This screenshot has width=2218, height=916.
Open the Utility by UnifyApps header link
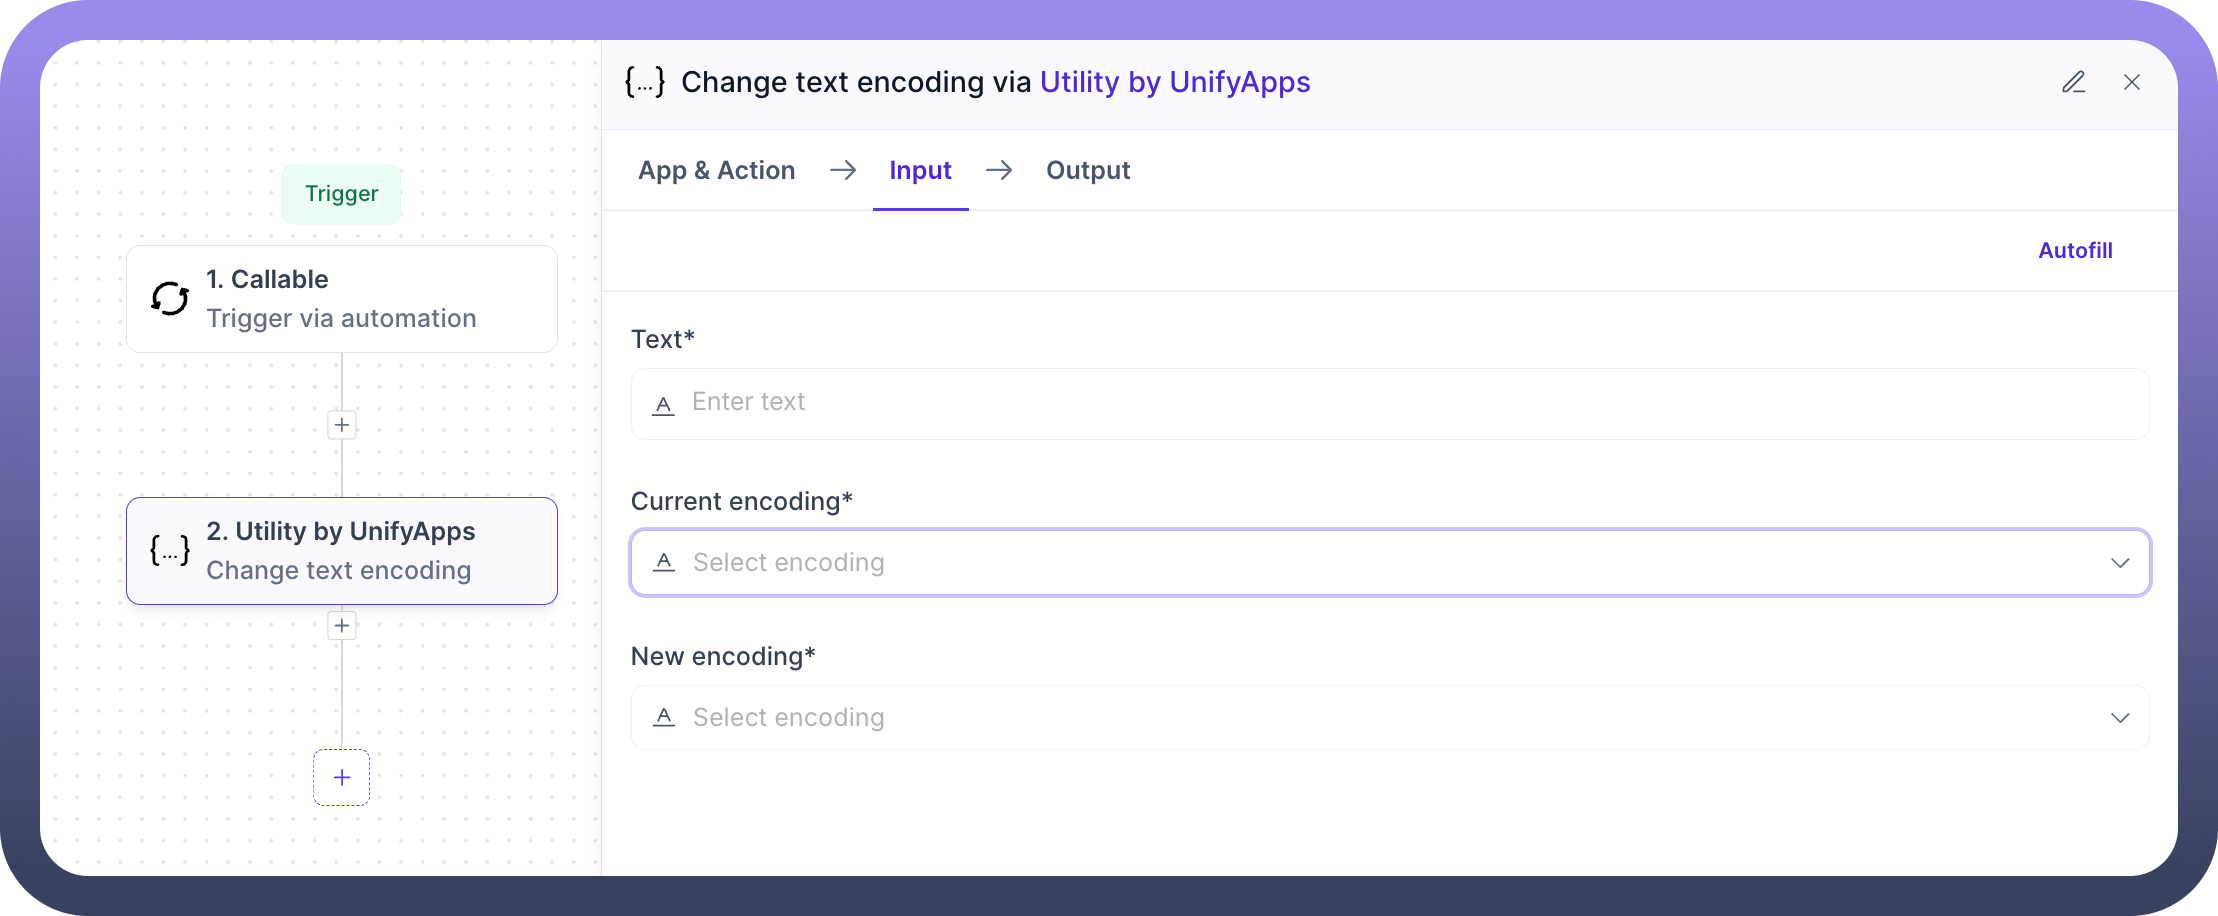click(x=1175, y=82)
